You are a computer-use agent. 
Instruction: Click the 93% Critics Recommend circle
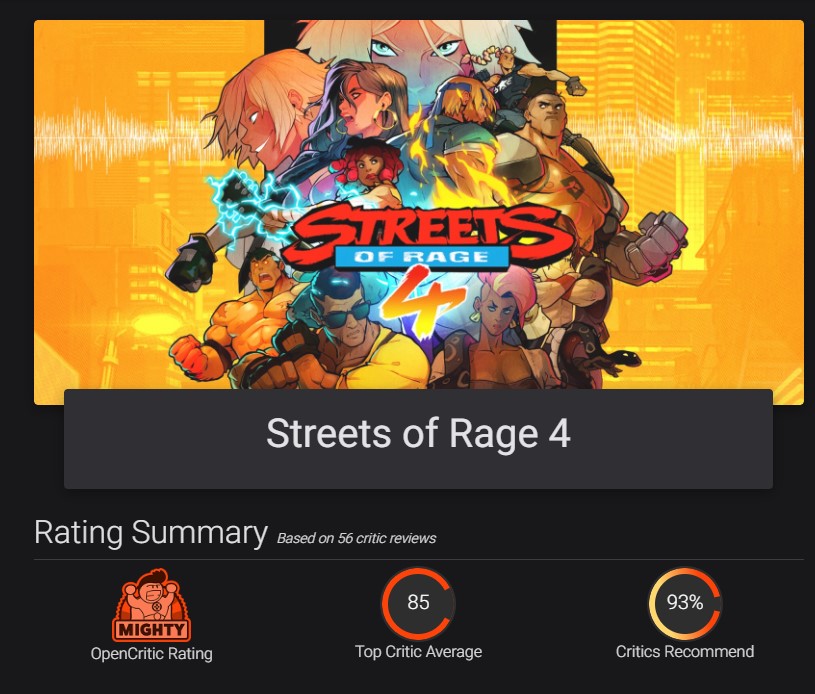(685, 603)
